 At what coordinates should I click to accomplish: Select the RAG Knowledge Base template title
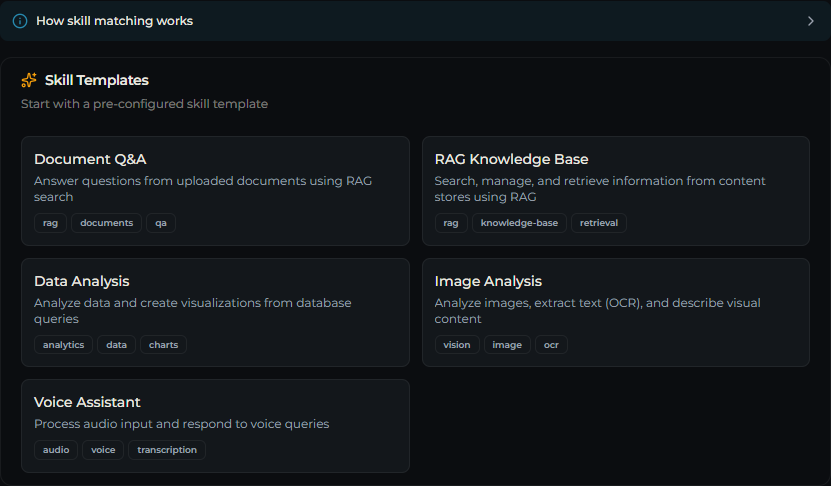tap(511, 159)
